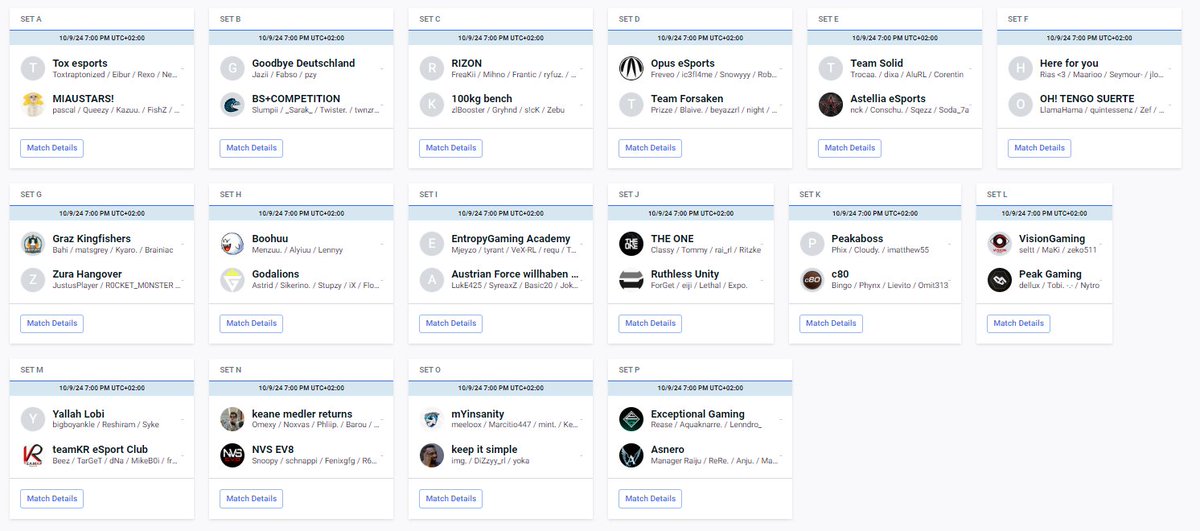Image resolution: width=1200 pixels, height=531 pixels.
Task: Click the keane medler returns avatar
Action: tap(233, 419)
